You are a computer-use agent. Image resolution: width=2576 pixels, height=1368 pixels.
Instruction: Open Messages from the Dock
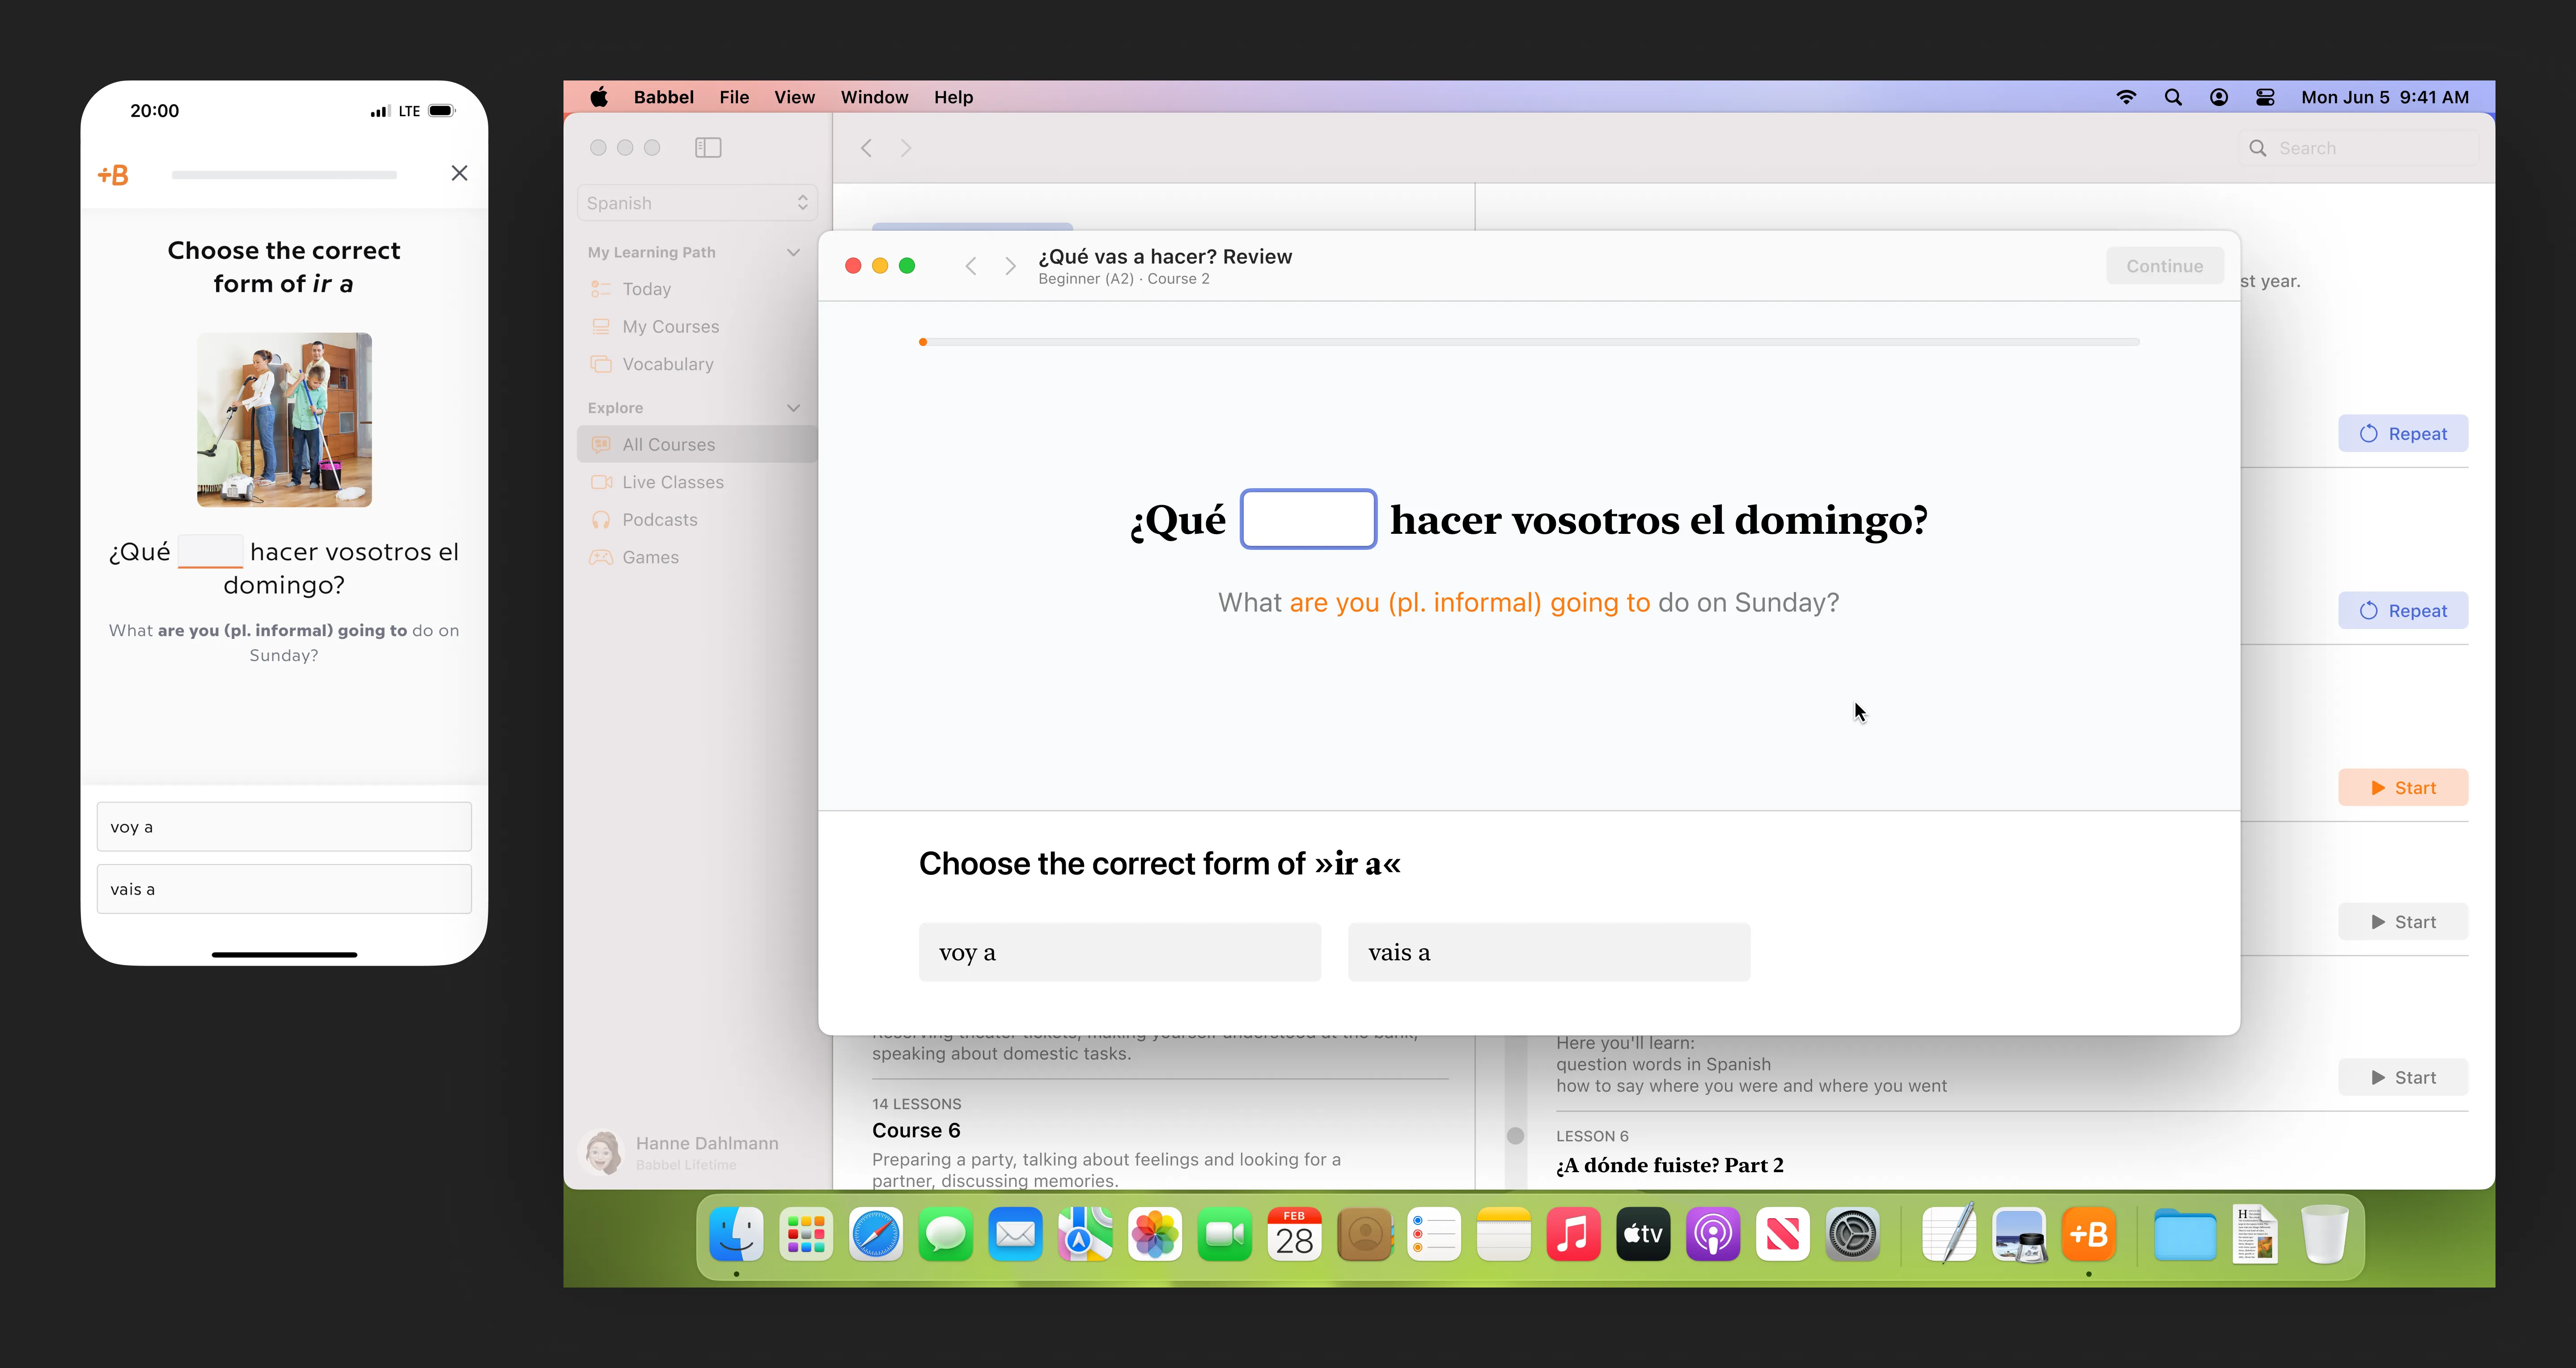[945, 1235]
